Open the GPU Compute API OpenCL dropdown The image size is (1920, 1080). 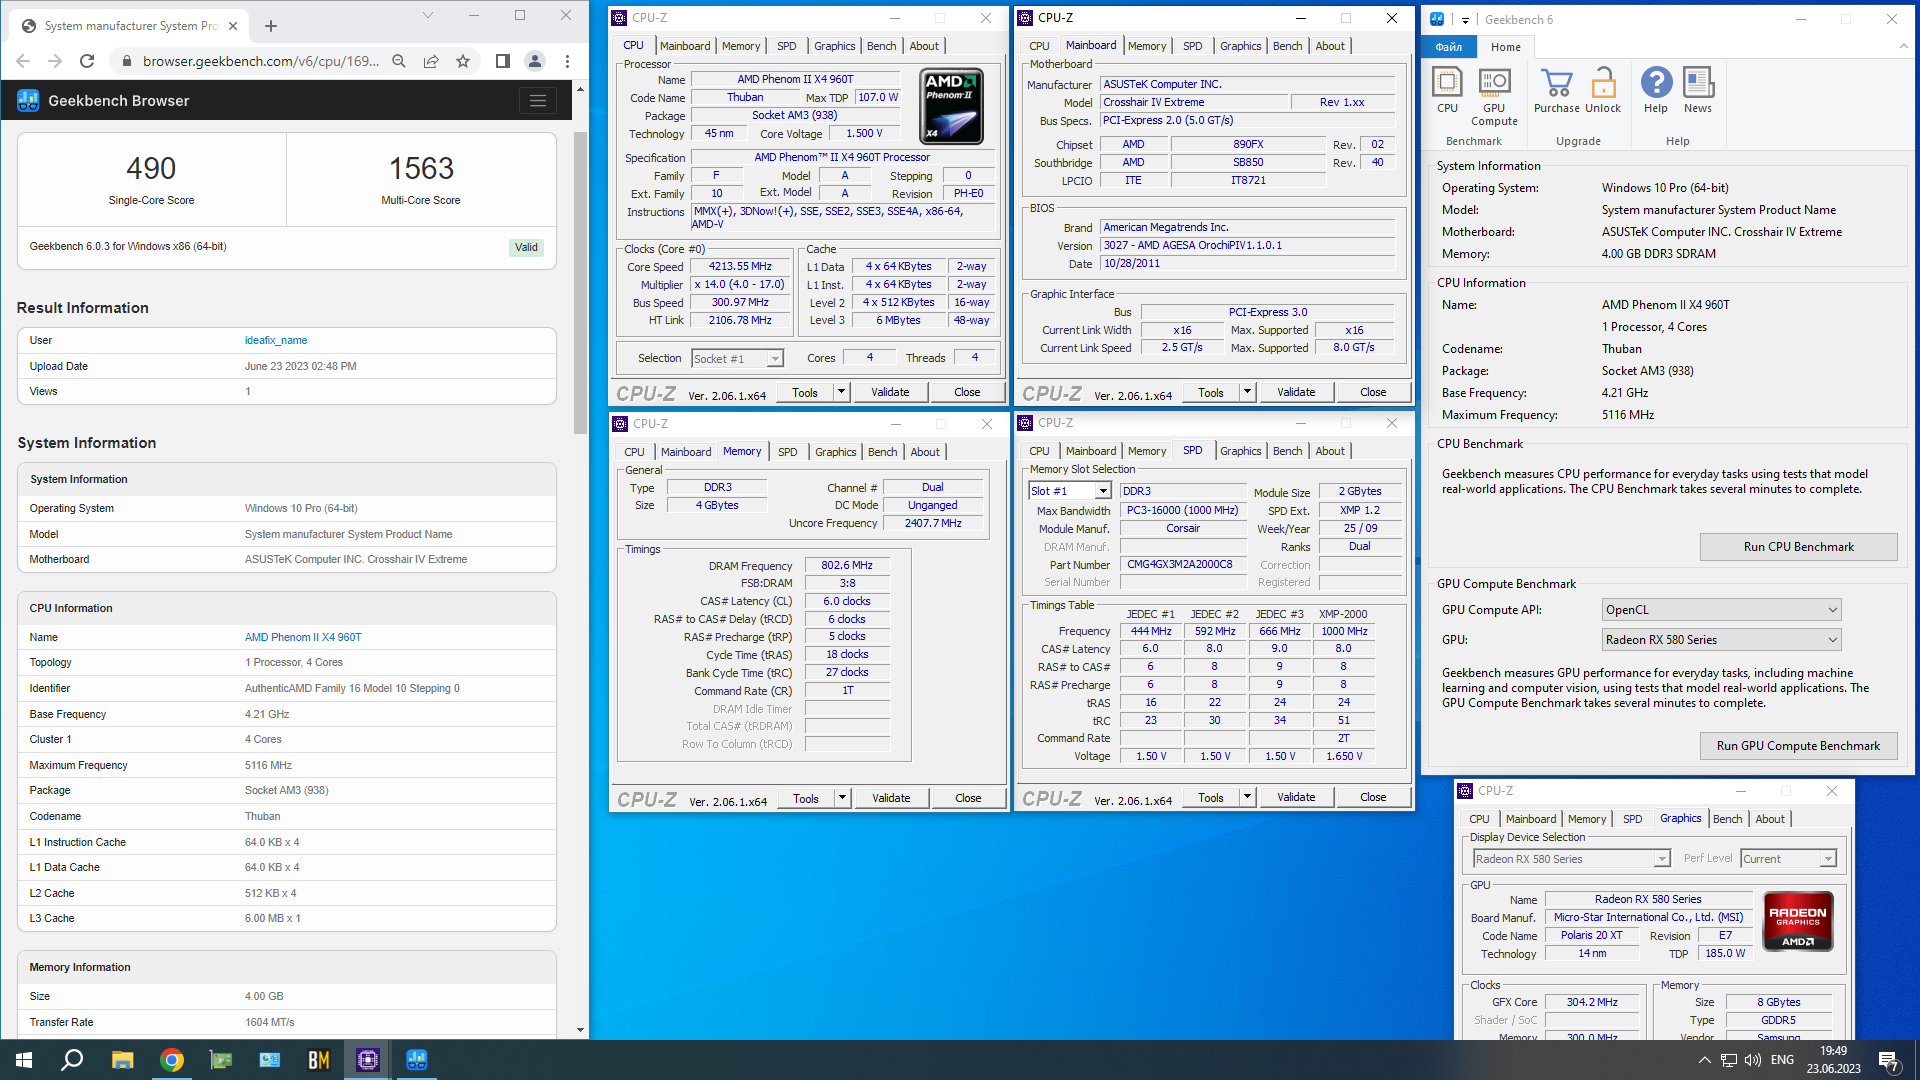[x=1721, y=610]
